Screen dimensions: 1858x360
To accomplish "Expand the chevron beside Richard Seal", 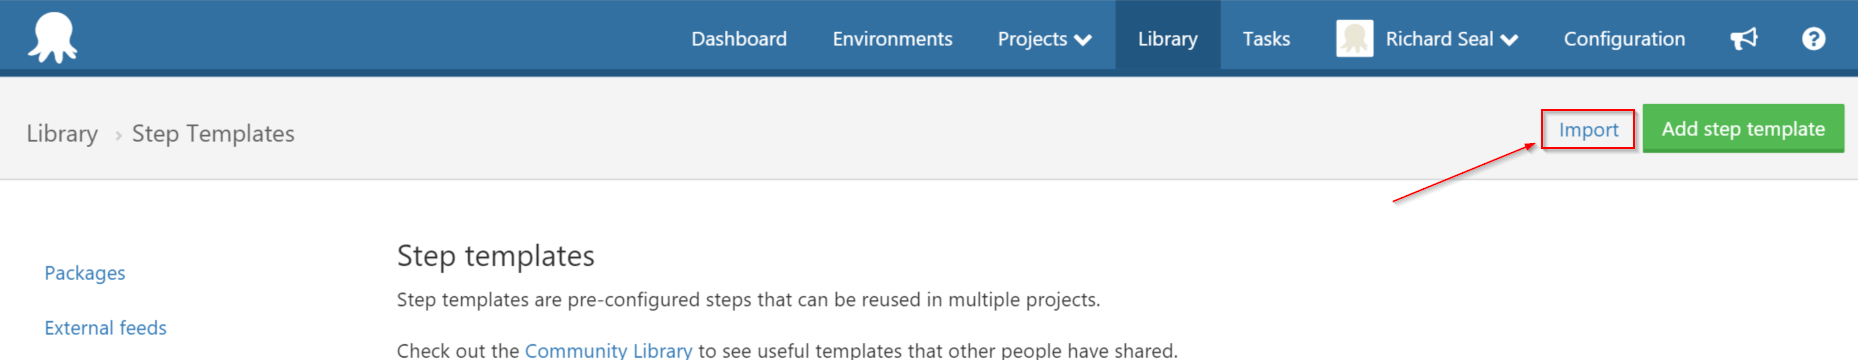I will click(1509, 40).
